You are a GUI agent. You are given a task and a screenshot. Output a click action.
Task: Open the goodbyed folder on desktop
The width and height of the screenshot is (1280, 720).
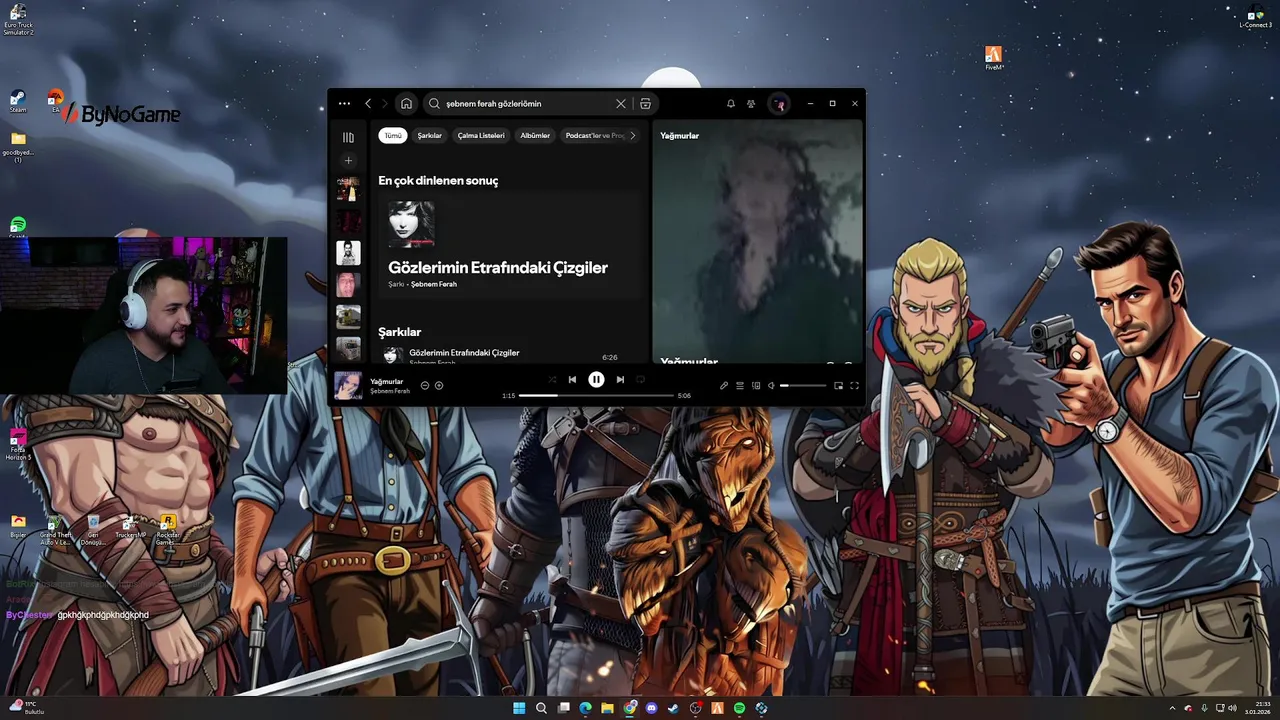point(18,146)
